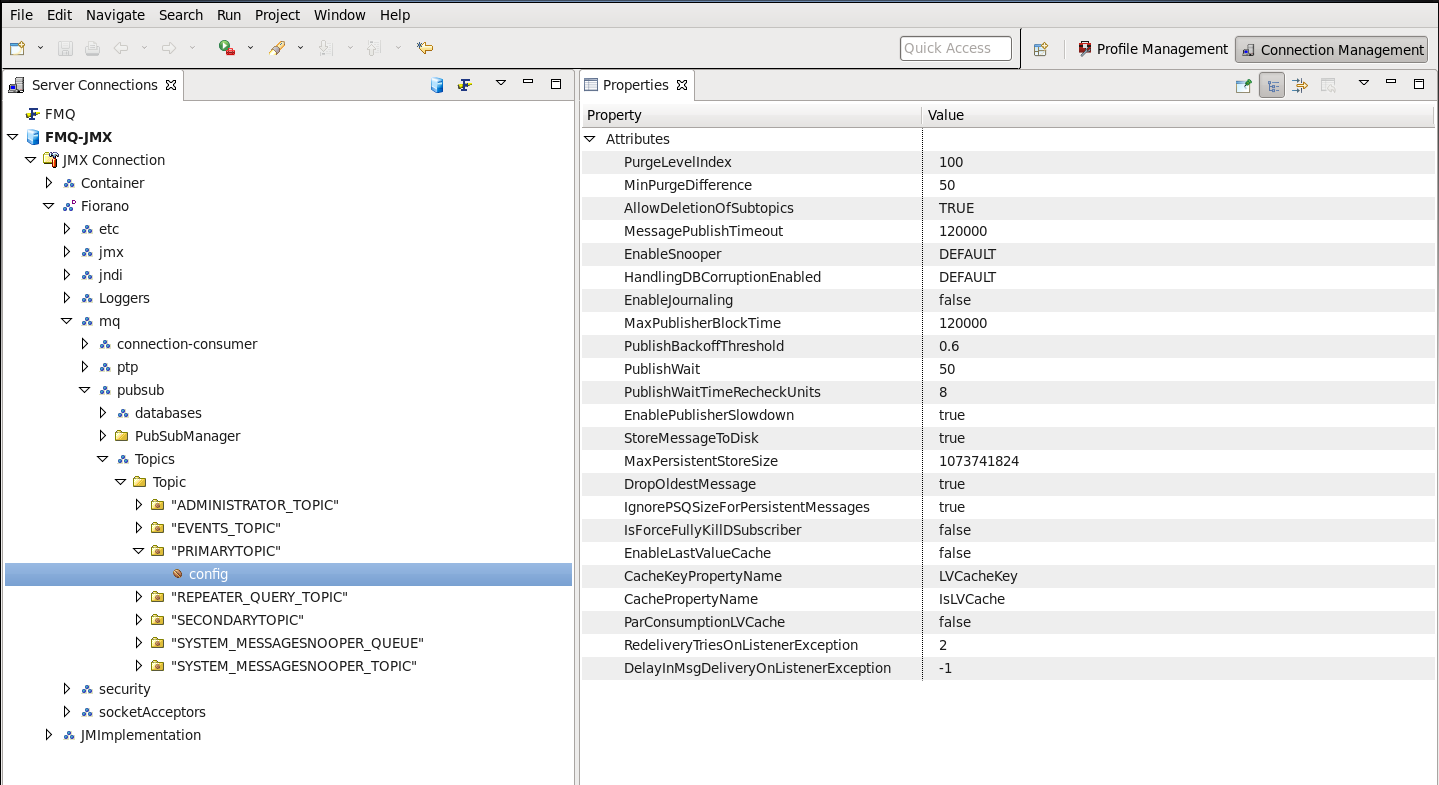This screenshot has width=1439, height=785.
Task: Open the Properties view menu arrow
Action: (x=1363, y=84)
